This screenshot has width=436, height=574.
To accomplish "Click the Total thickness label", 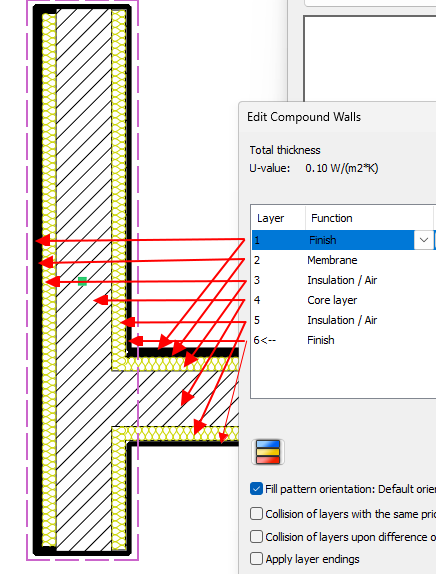I will click(285, 150).
